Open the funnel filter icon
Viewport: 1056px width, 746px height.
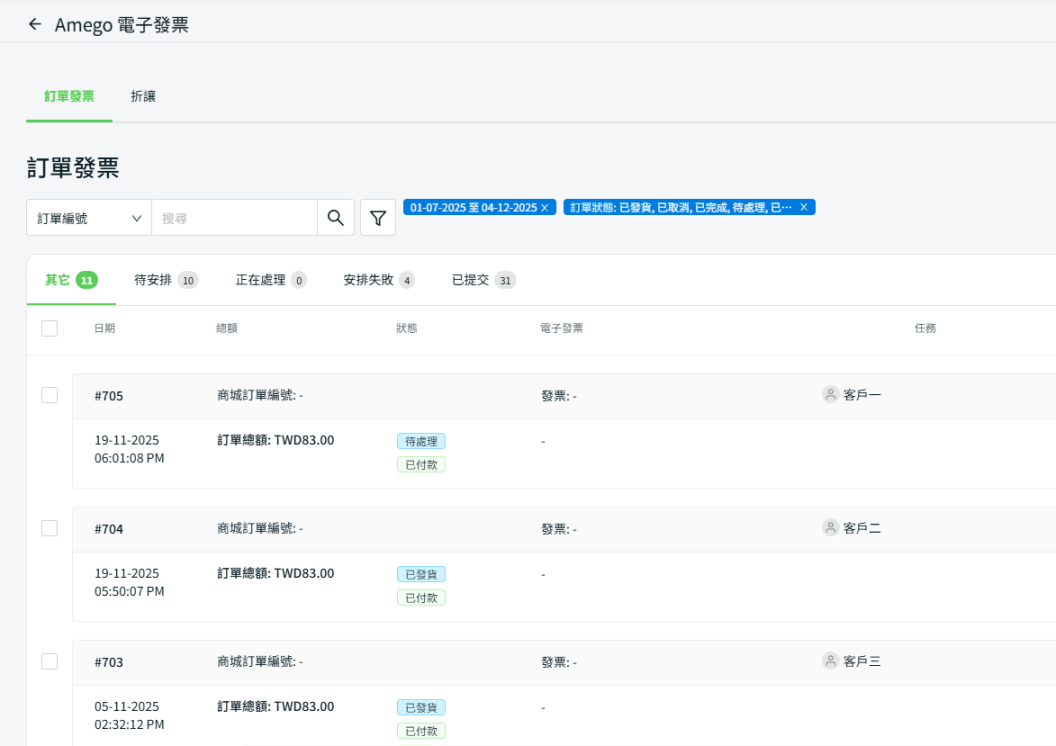coord(378,218)
